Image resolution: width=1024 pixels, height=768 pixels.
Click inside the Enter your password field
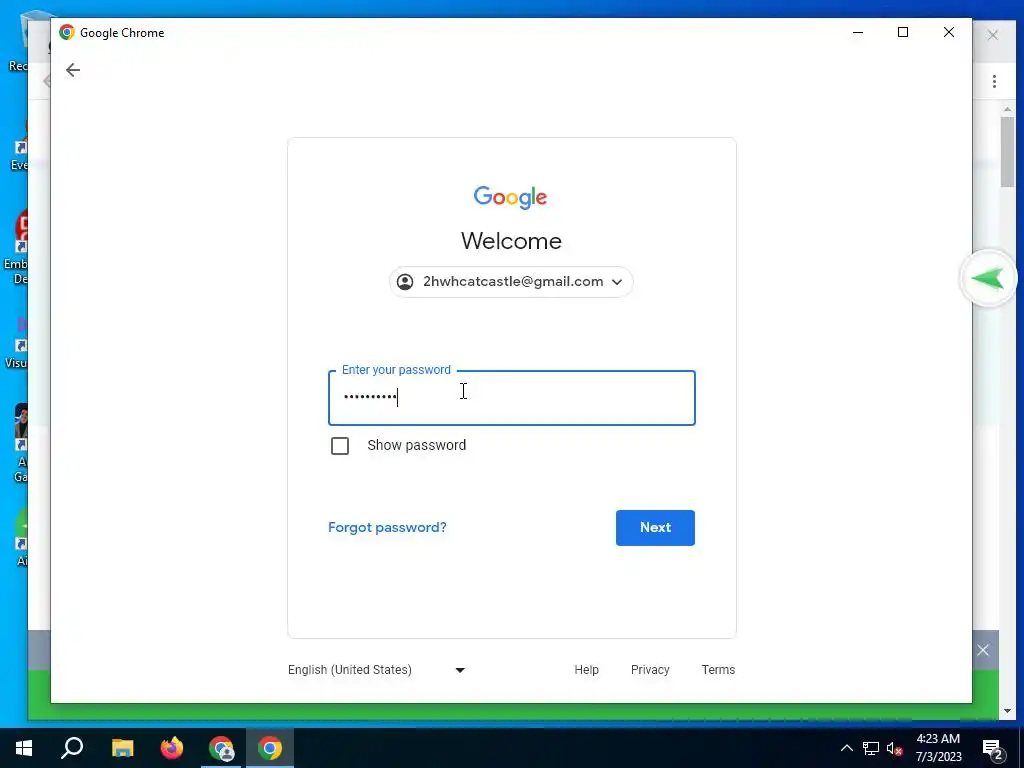coord(511,398)
